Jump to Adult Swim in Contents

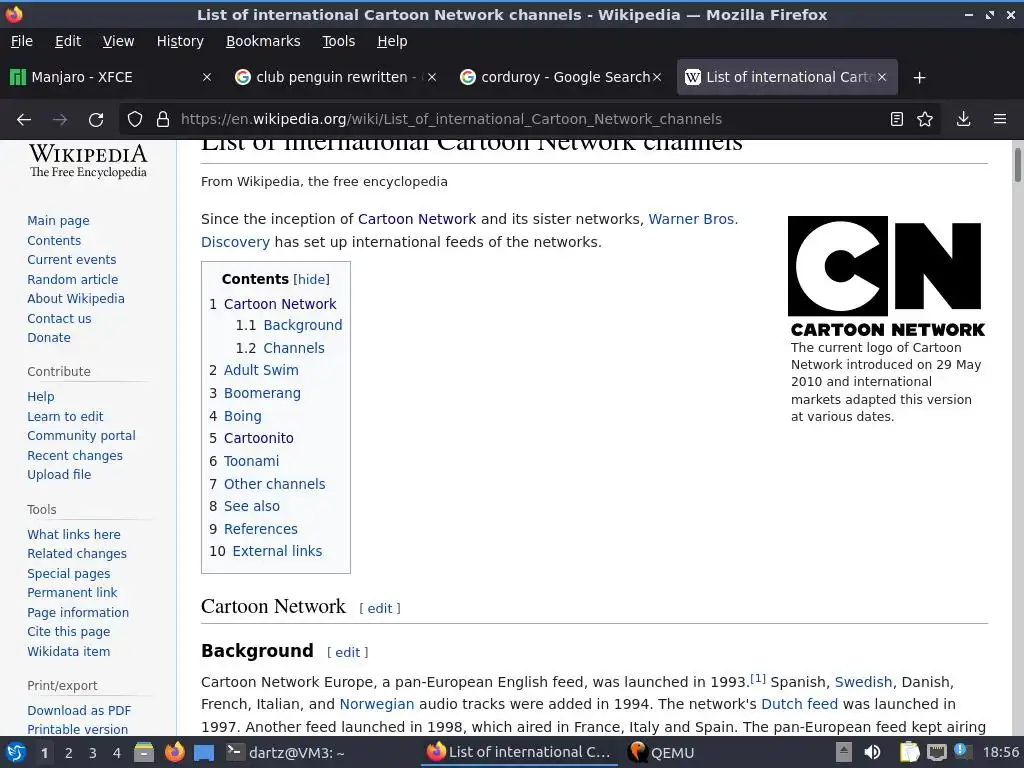tap(261, 370)
